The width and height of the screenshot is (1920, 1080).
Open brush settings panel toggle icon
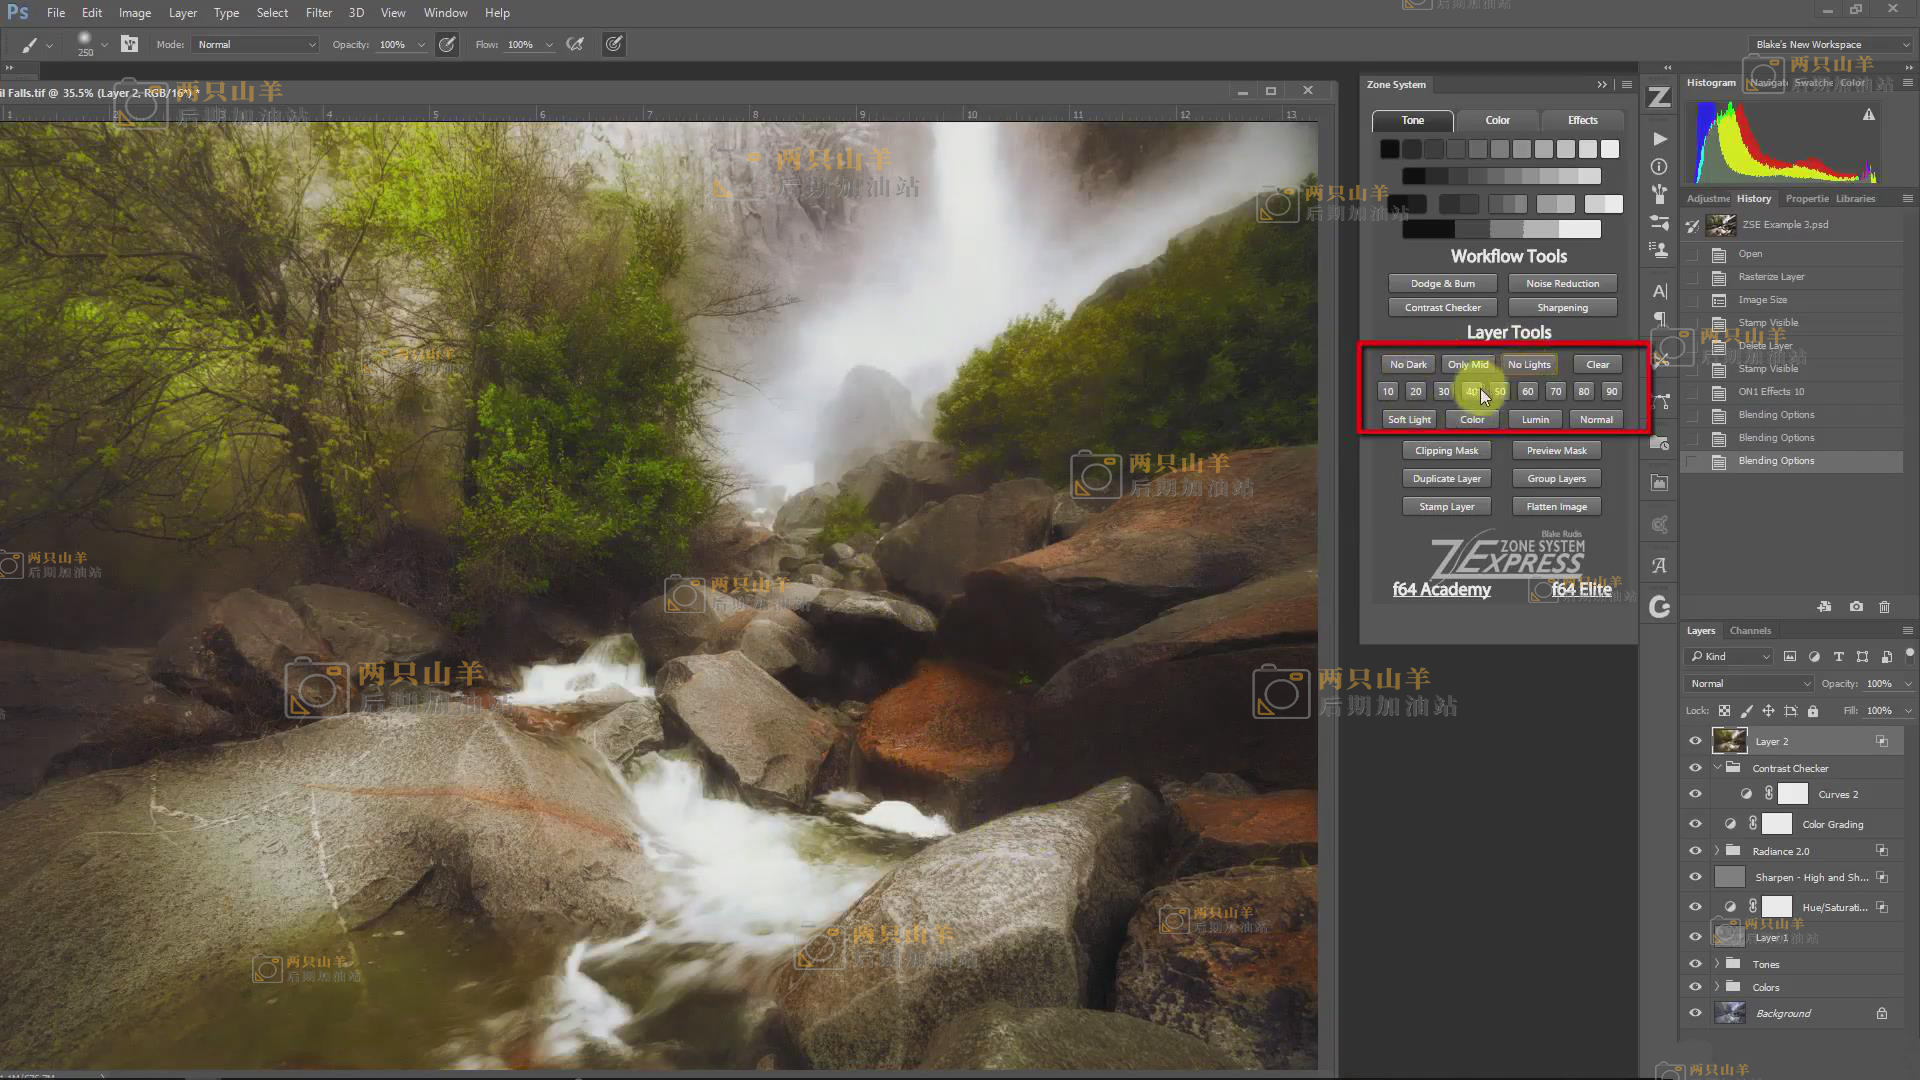click(129, 44)
